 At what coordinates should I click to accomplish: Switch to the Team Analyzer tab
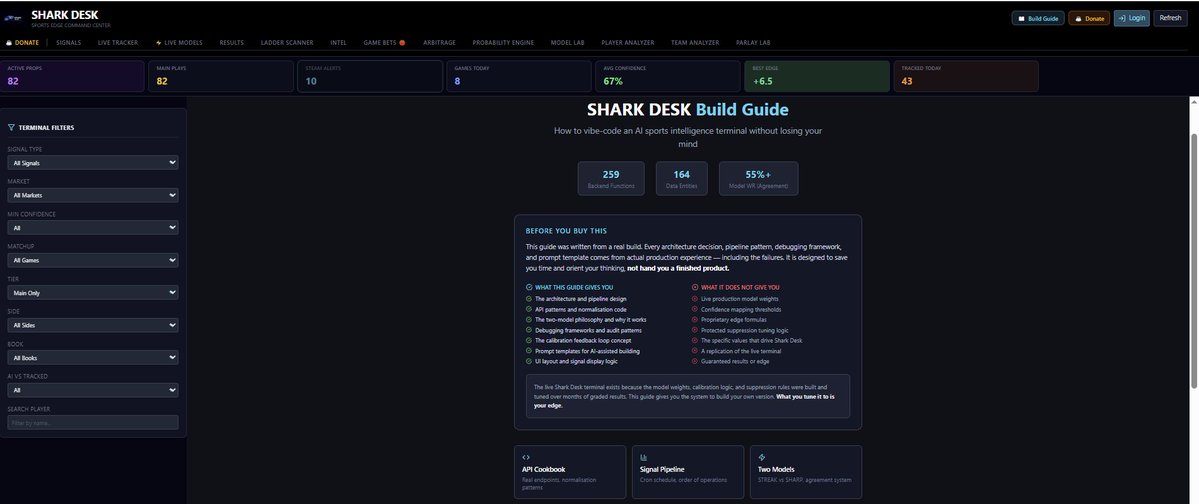(x=695, y=43)
